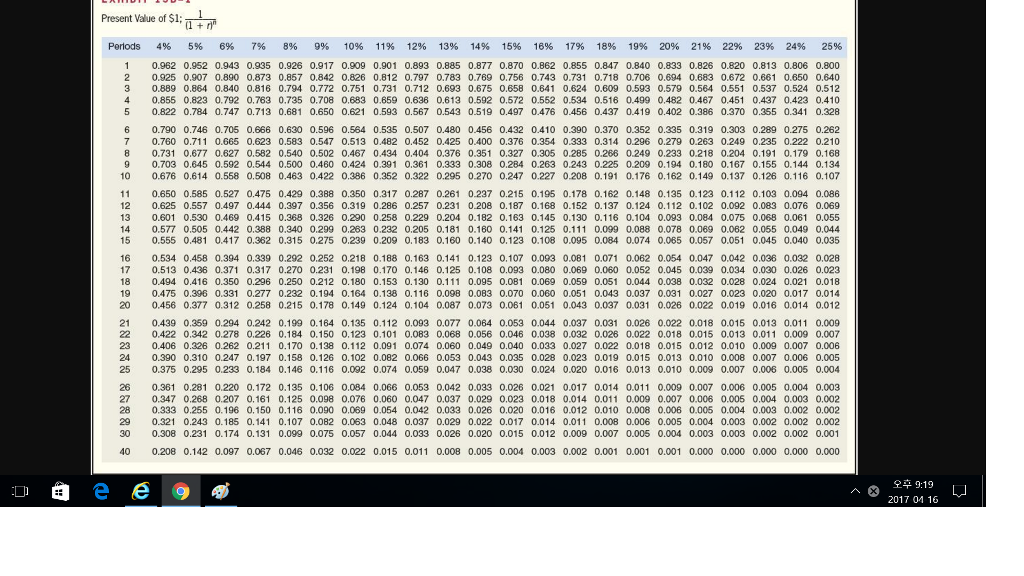Click 0.439 in period 21 under 4%
The height and width of the screenshot is (576, 1024).
pyautogui.click(x=164, y=323)
